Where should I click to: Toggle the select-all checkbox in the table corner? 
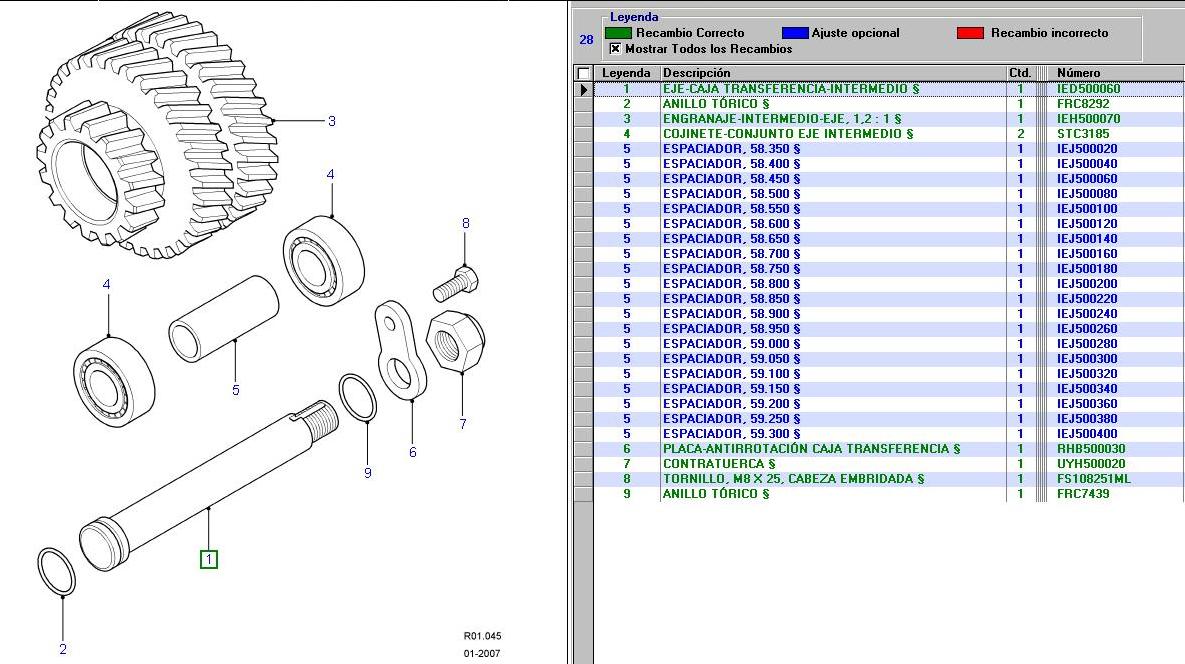pyautogui.click(x=581, y=72)
